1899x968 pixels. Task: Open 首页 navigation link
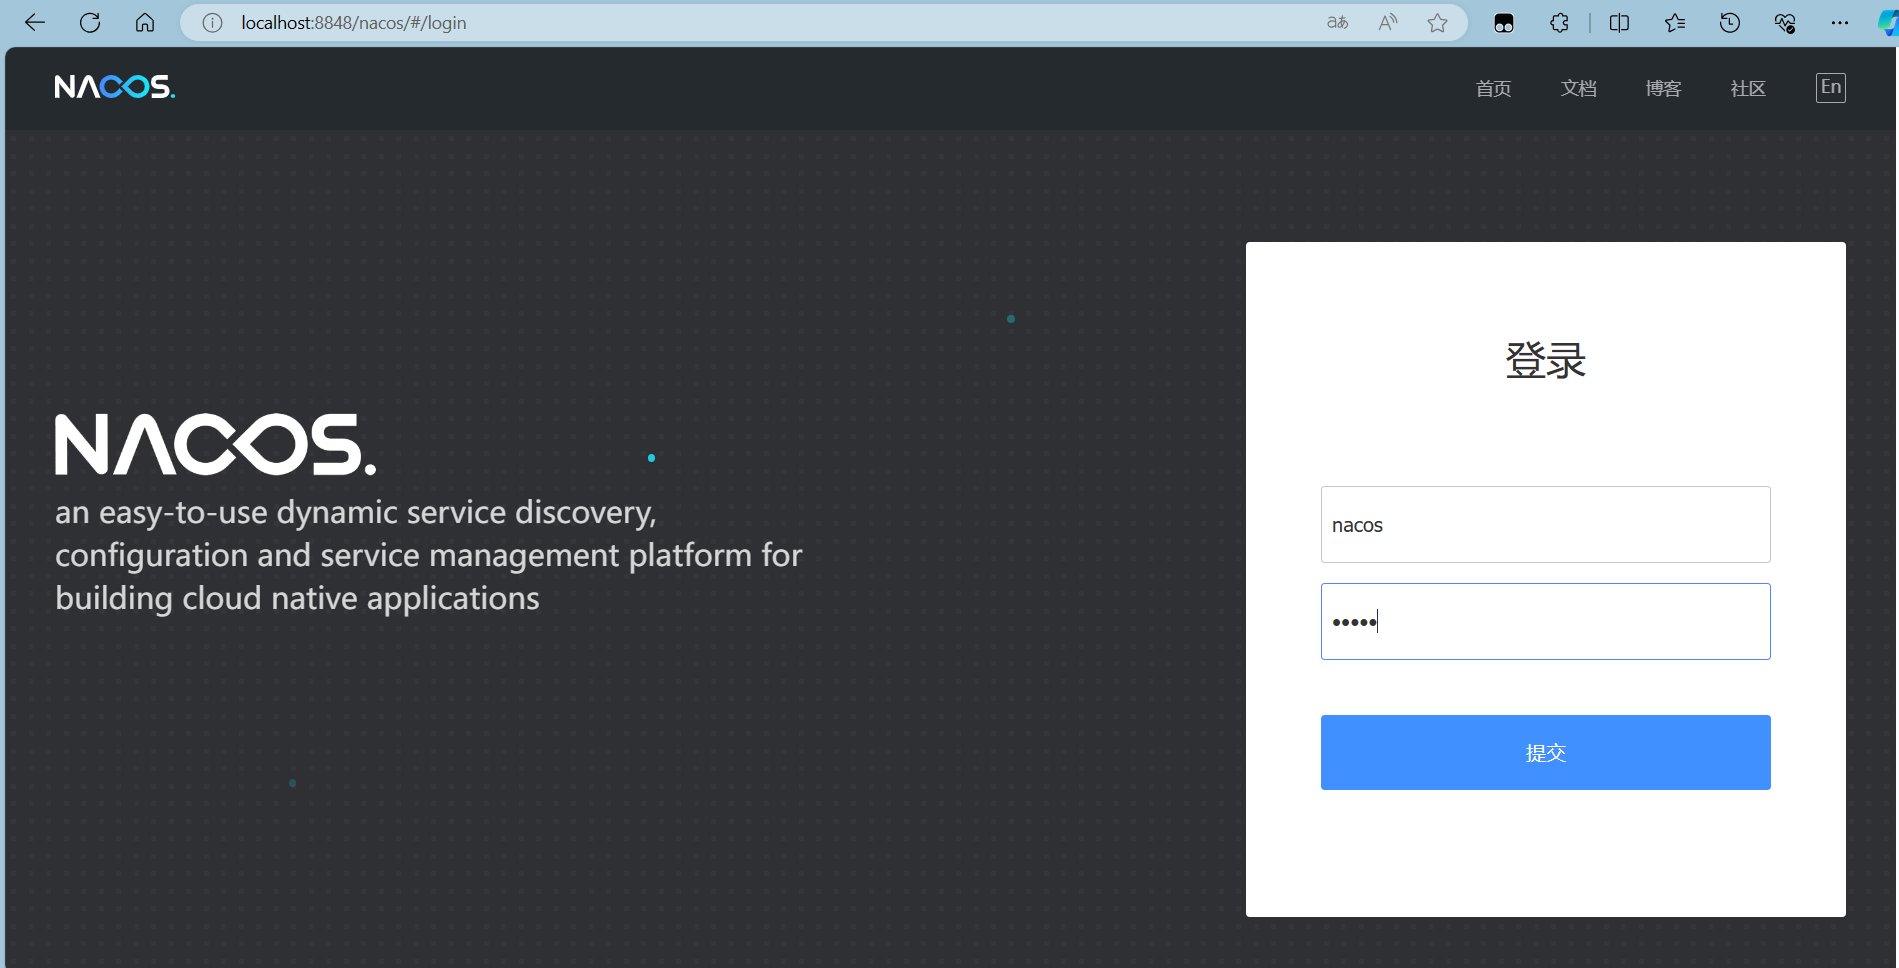(1493, 89)
